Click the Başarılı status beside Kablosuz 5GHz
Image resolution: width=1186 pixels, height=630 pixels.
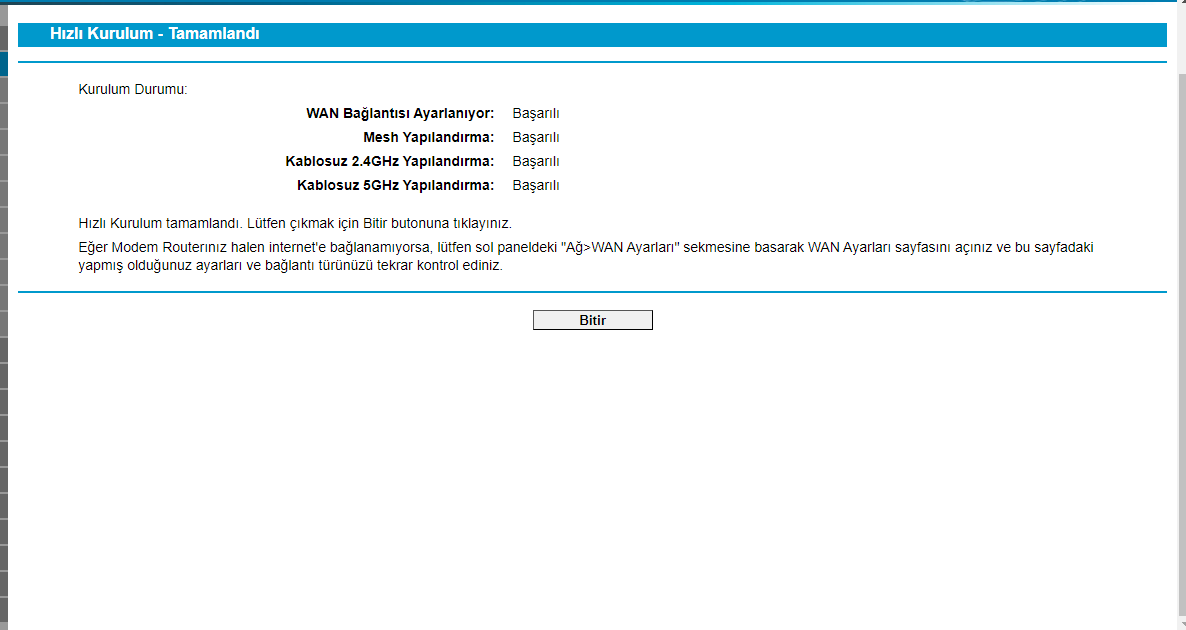[x=536, y=185]
